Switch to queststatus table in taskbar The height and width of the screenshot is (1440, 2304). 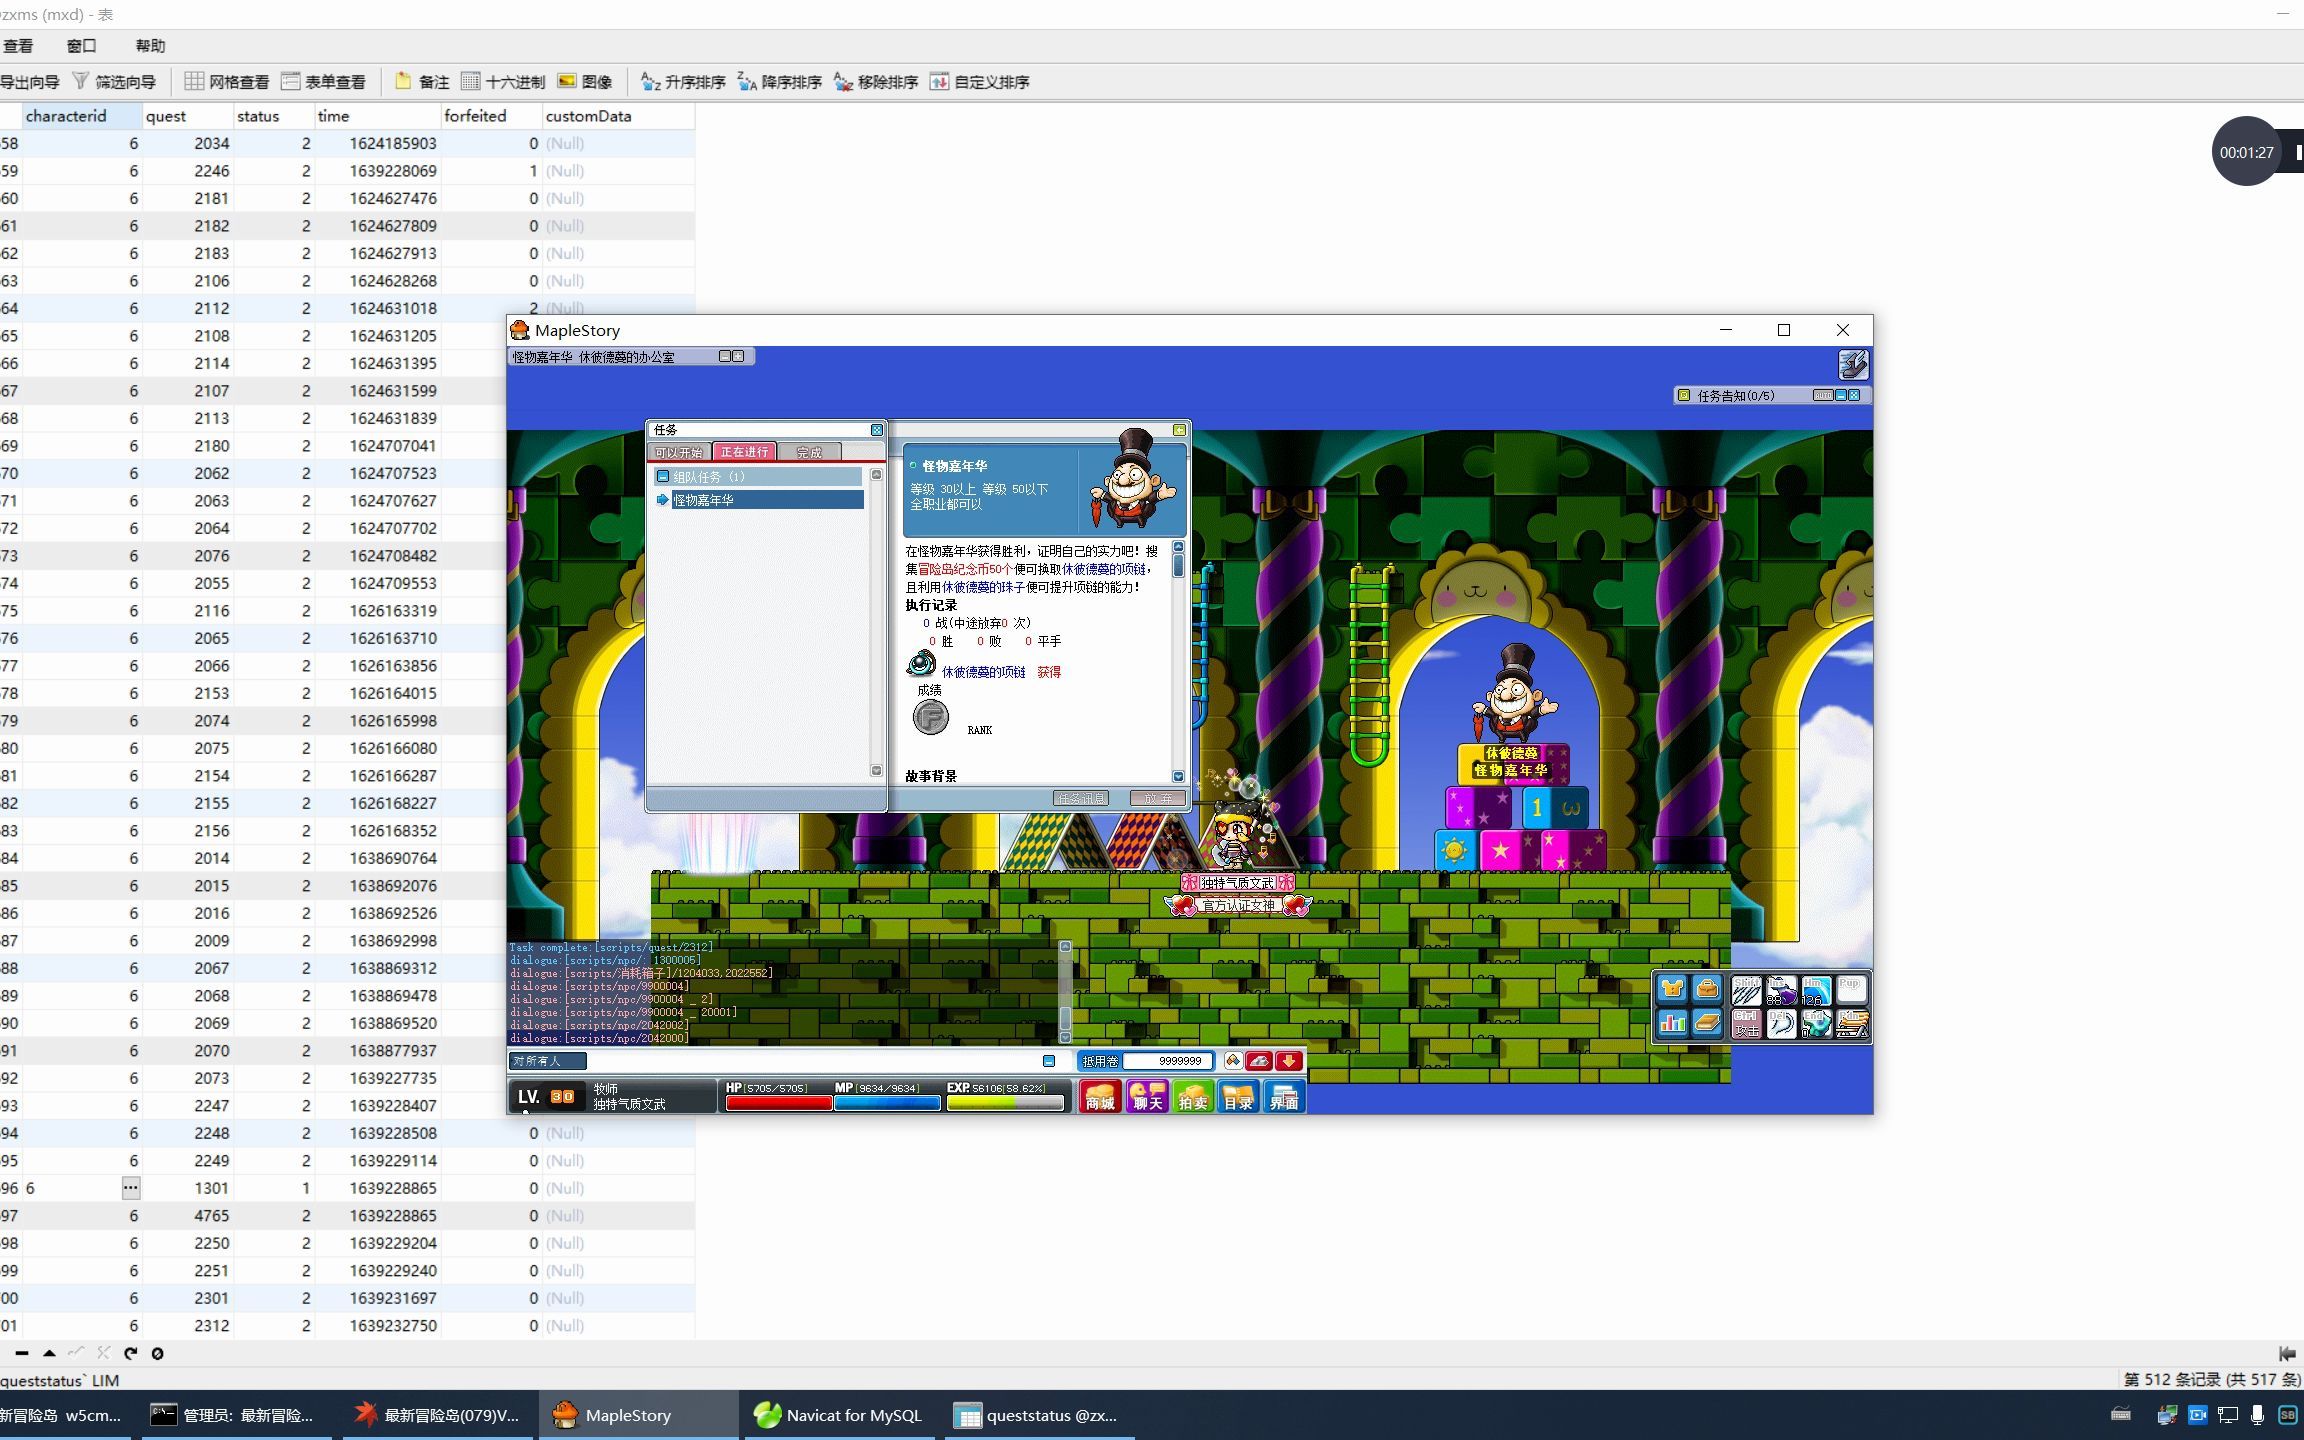point(1038,1415)
